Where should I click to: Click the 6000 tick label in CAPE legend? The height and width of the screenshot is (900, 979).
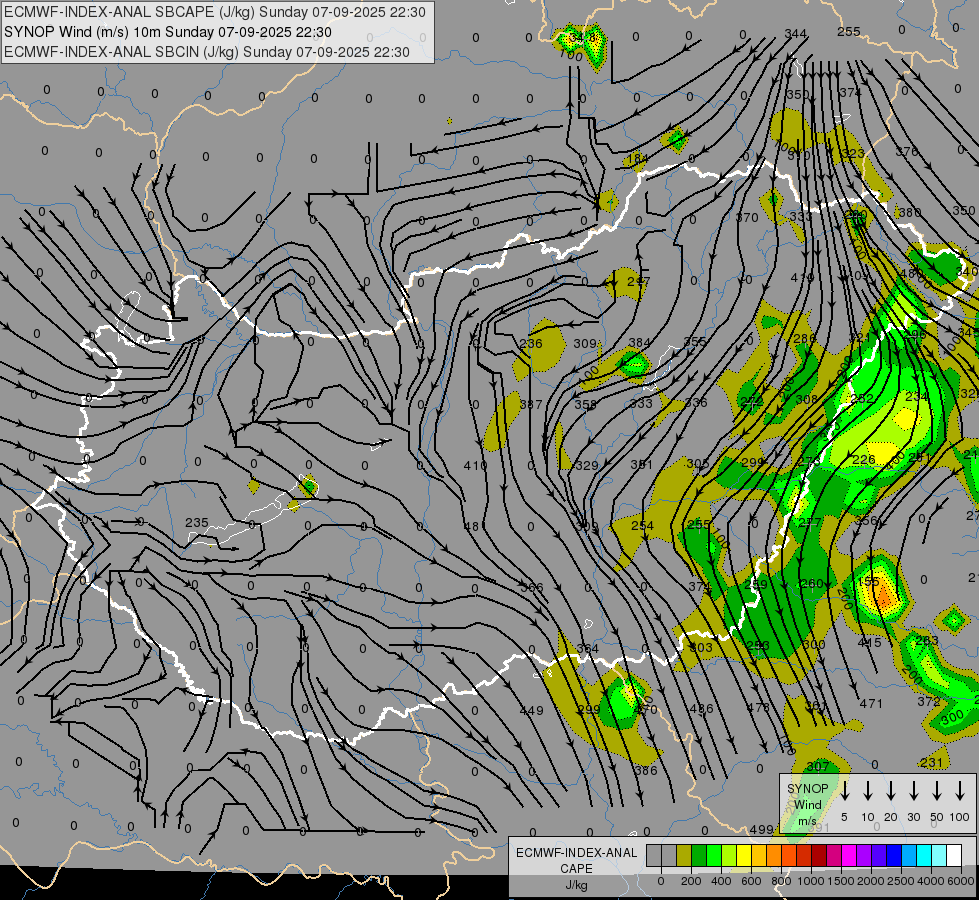(x=960, y=881)
